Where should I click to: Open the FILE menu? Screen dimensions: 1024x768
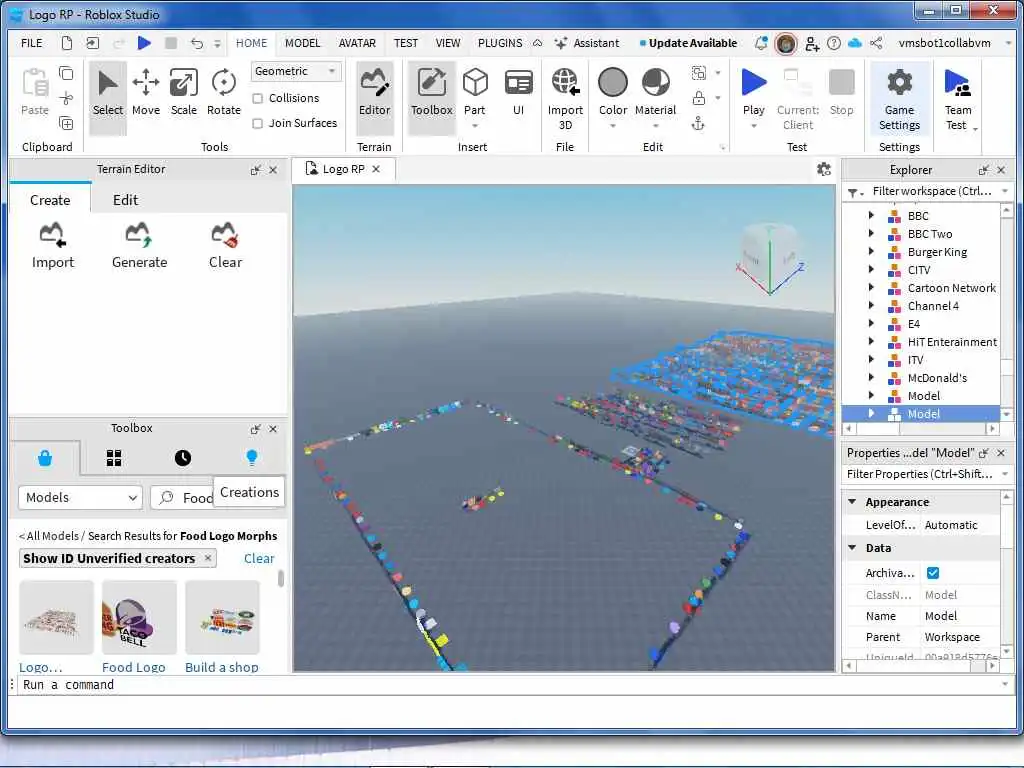(31, 43)
